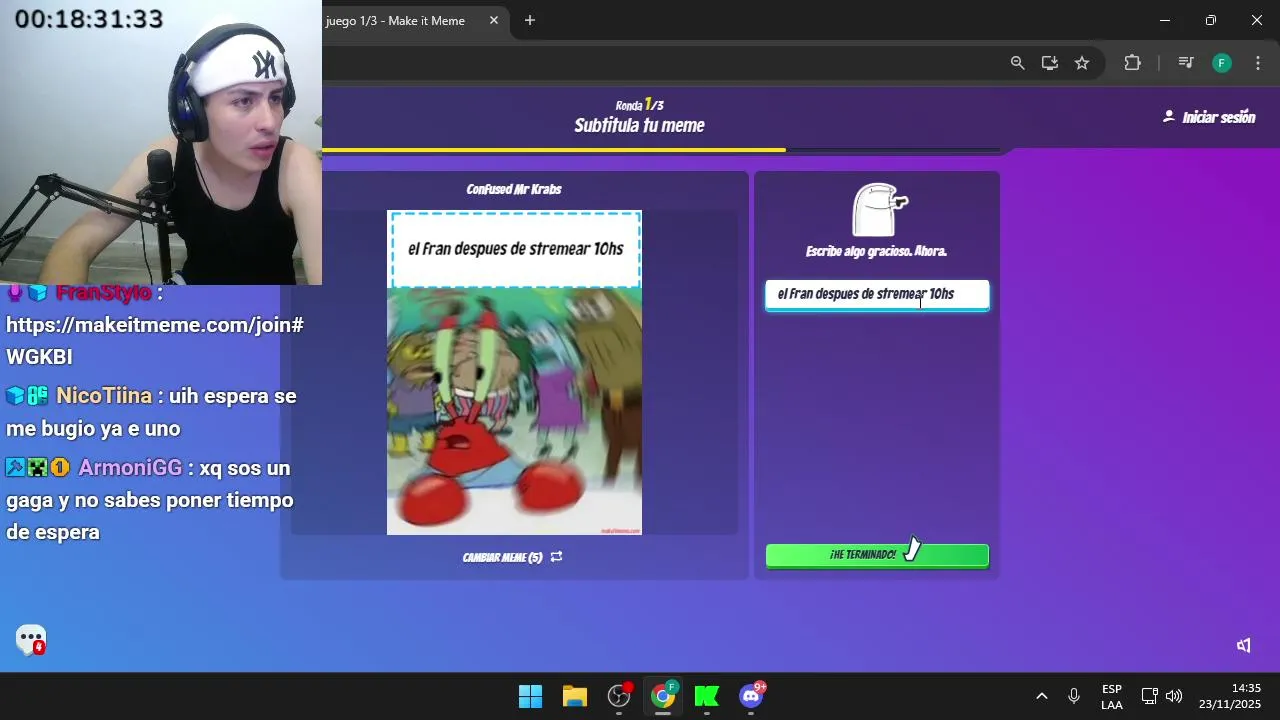Click the Escribe algo gracioso. Ahora. text
Screen dimensions: 1280x720
(x=876, y=251)
